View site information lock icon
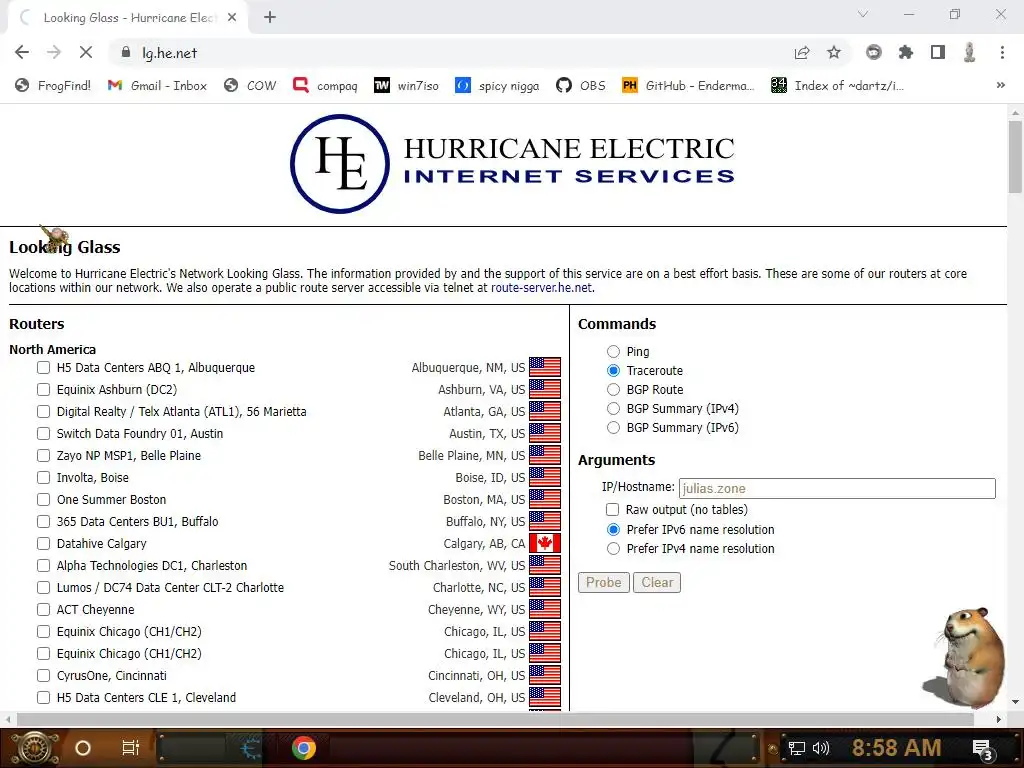Image resolution: width=1024 pixels, height=768 pixels. (125, 53)
